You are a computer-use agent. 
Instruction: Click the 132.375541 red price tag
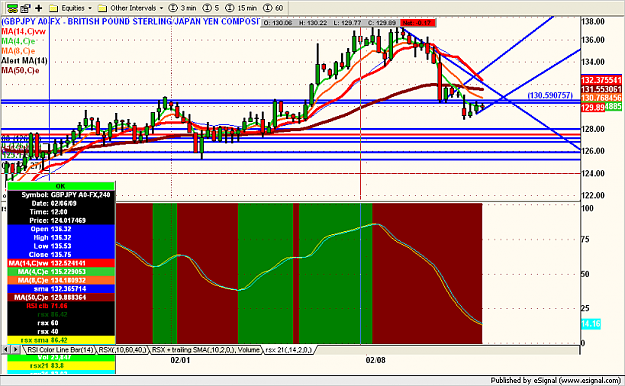(x=601, y=80)
